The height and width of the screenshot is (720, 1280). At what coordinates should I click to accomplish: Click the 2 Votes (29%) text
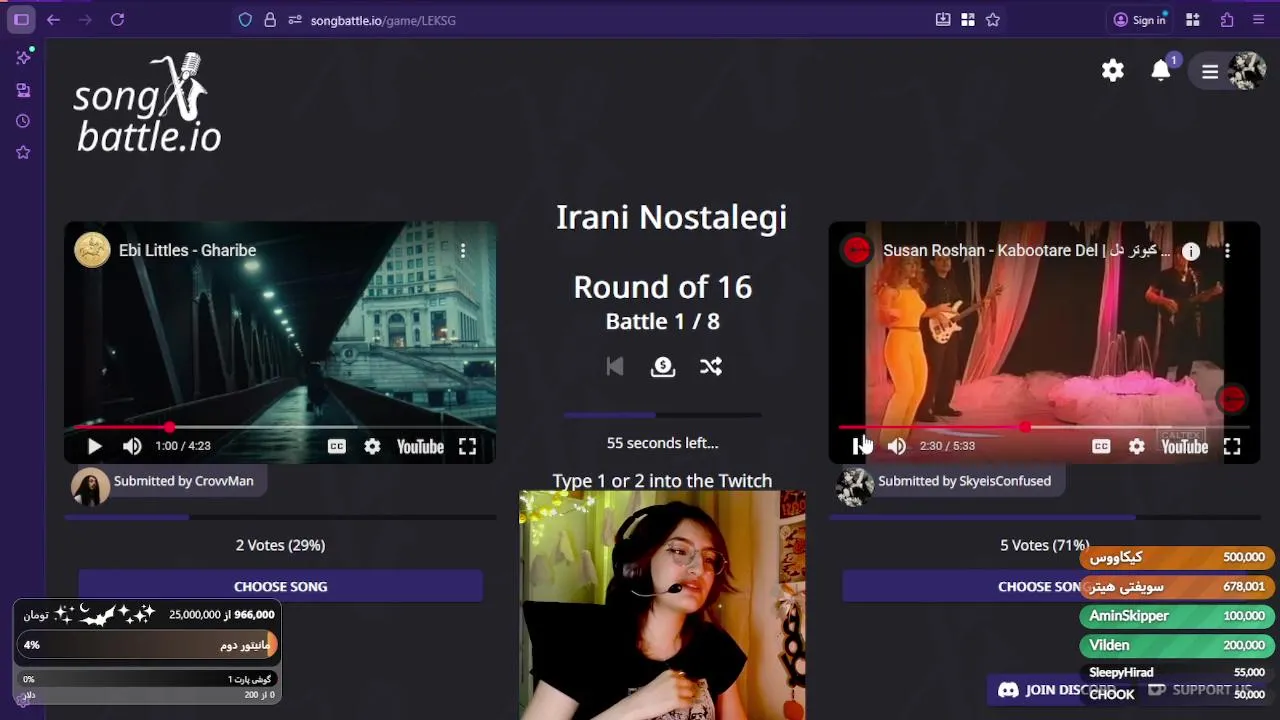click(x=280, y=545)
